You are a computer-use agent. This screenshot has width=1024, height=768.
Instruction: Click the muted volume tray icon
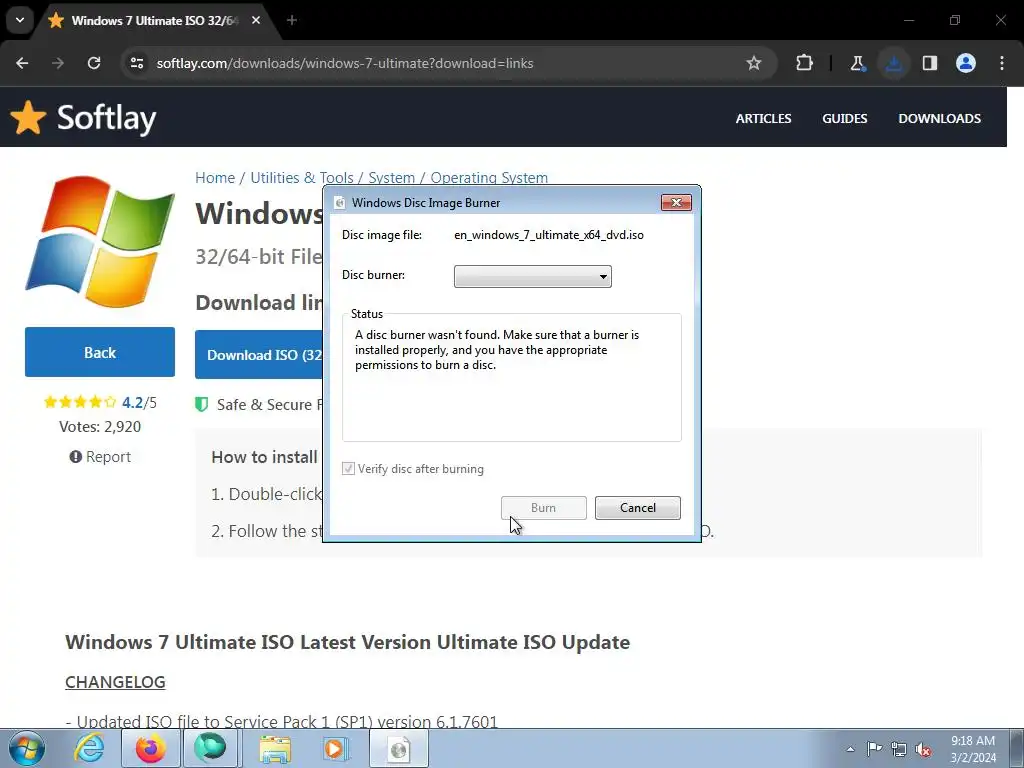pos(923,750)
